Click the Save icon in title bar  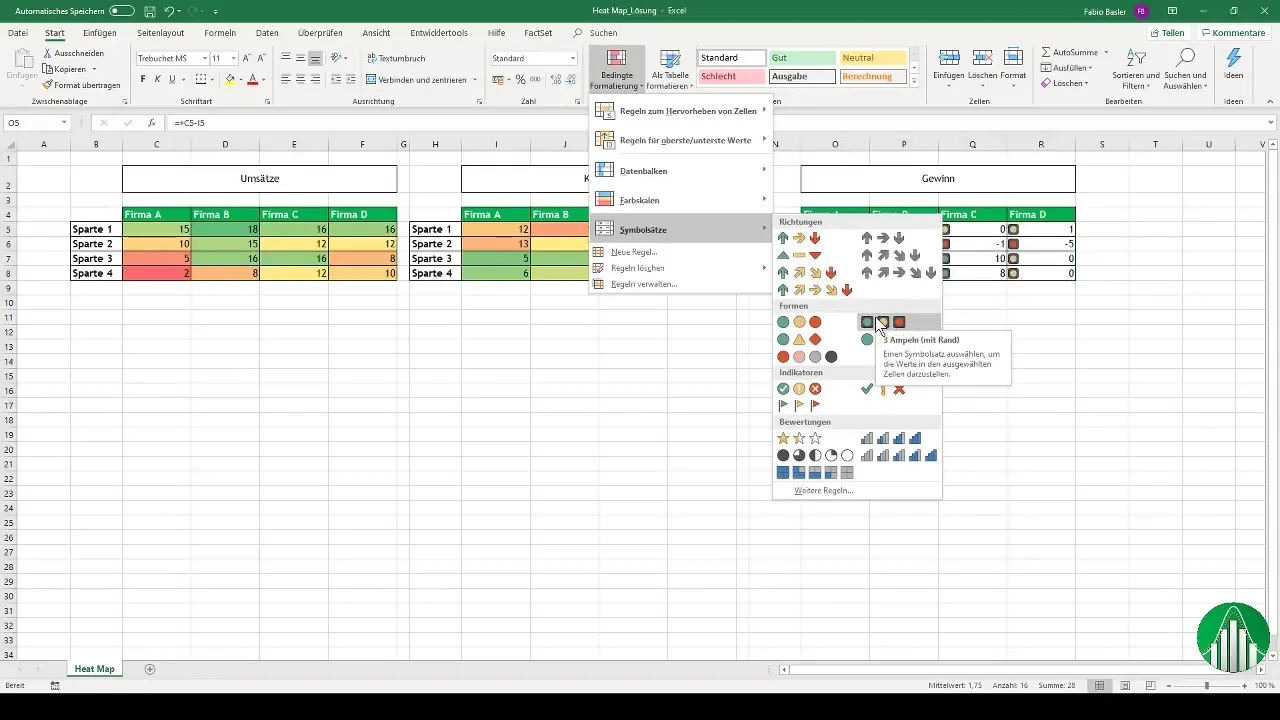(x=148, y=10)
